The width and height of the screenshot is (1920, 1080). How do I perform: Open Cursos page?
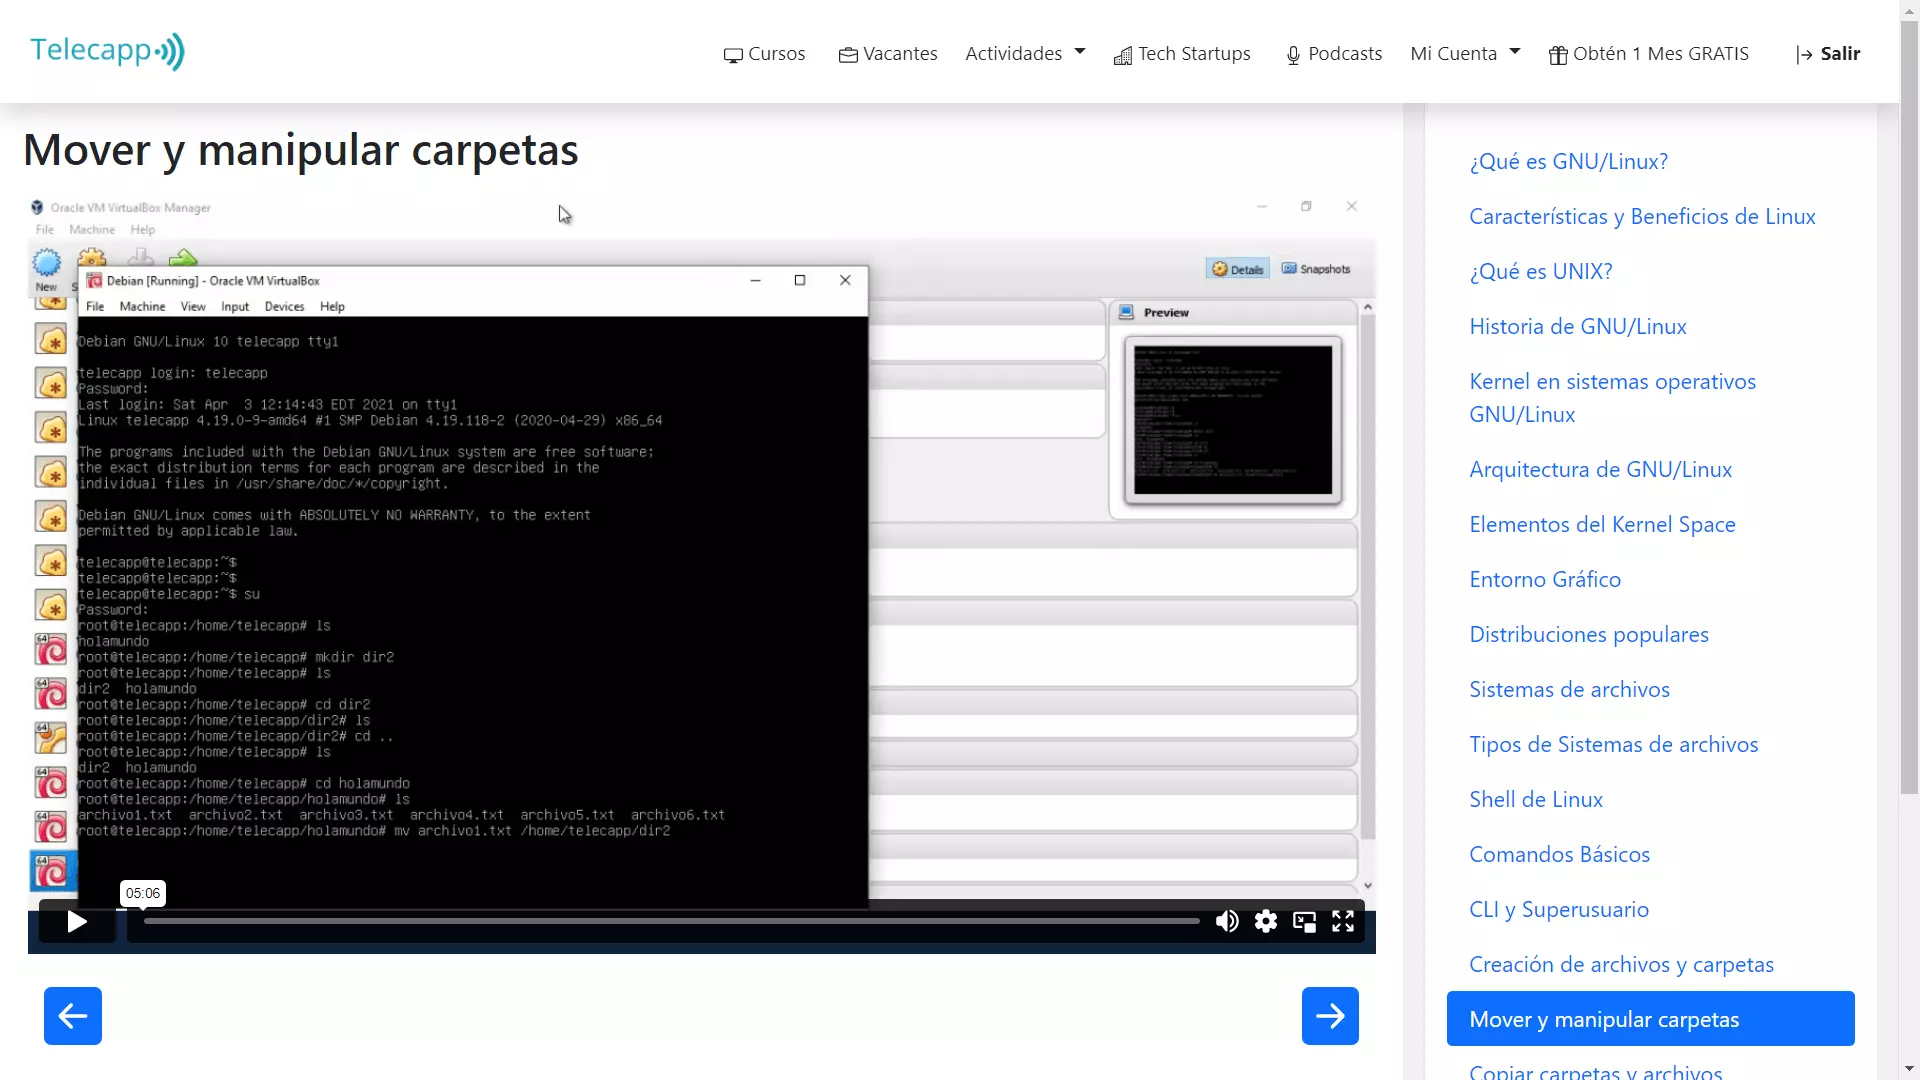tap(764, 54)
